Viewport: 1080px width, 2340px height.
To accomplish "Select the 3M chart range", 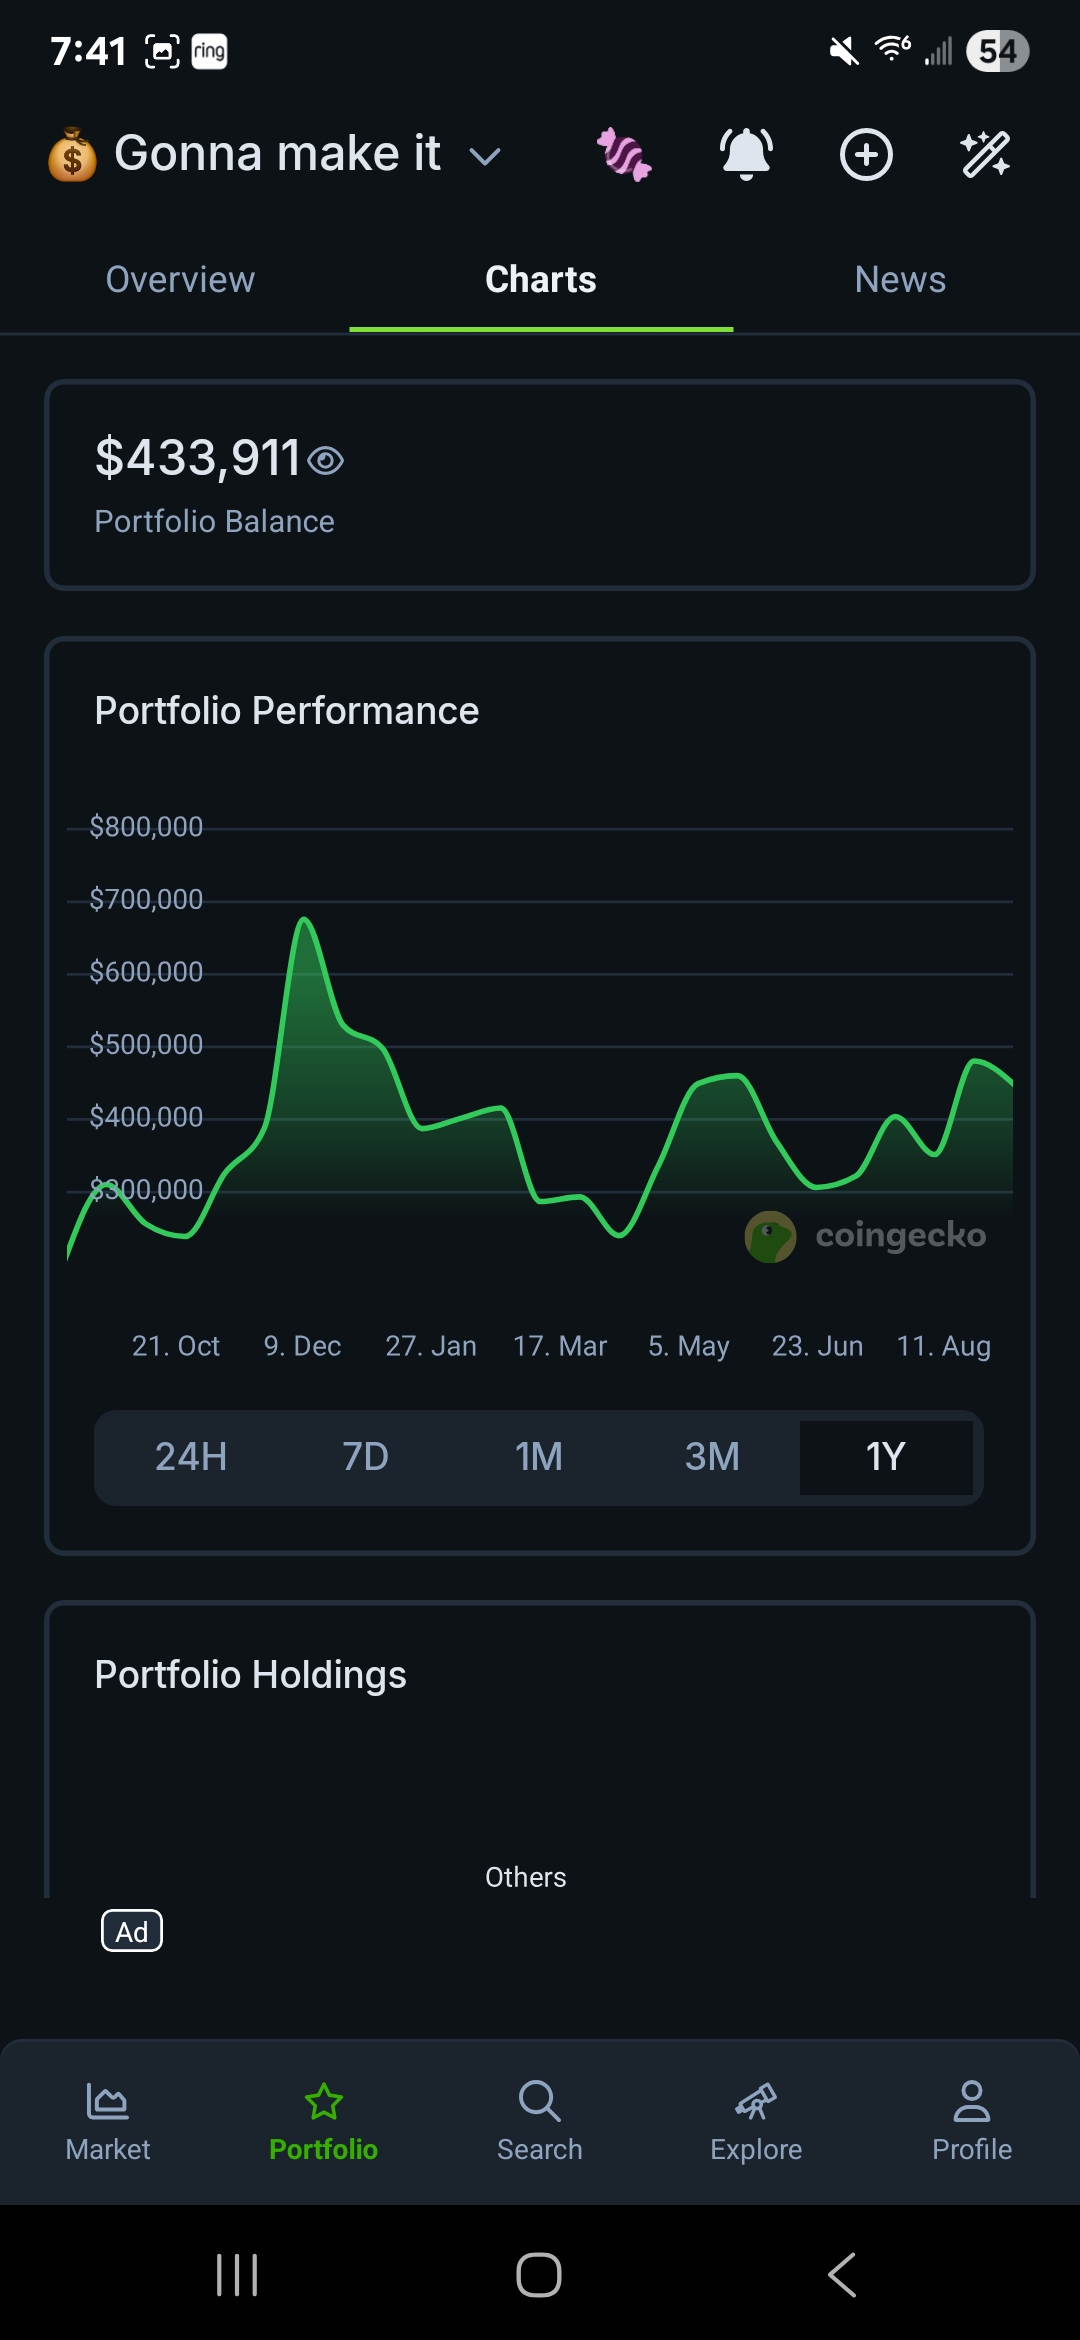I will coord(712,1457).
